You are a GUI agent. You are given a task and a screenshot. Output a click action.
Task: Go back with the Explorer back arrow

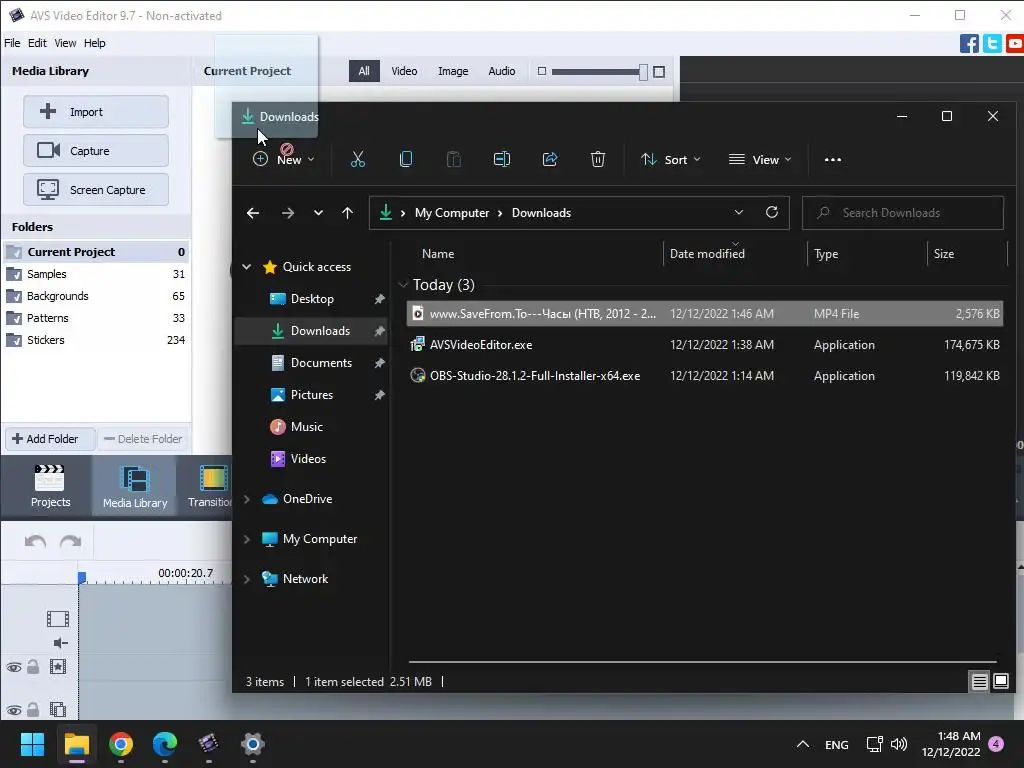click(x=253, y=213)
